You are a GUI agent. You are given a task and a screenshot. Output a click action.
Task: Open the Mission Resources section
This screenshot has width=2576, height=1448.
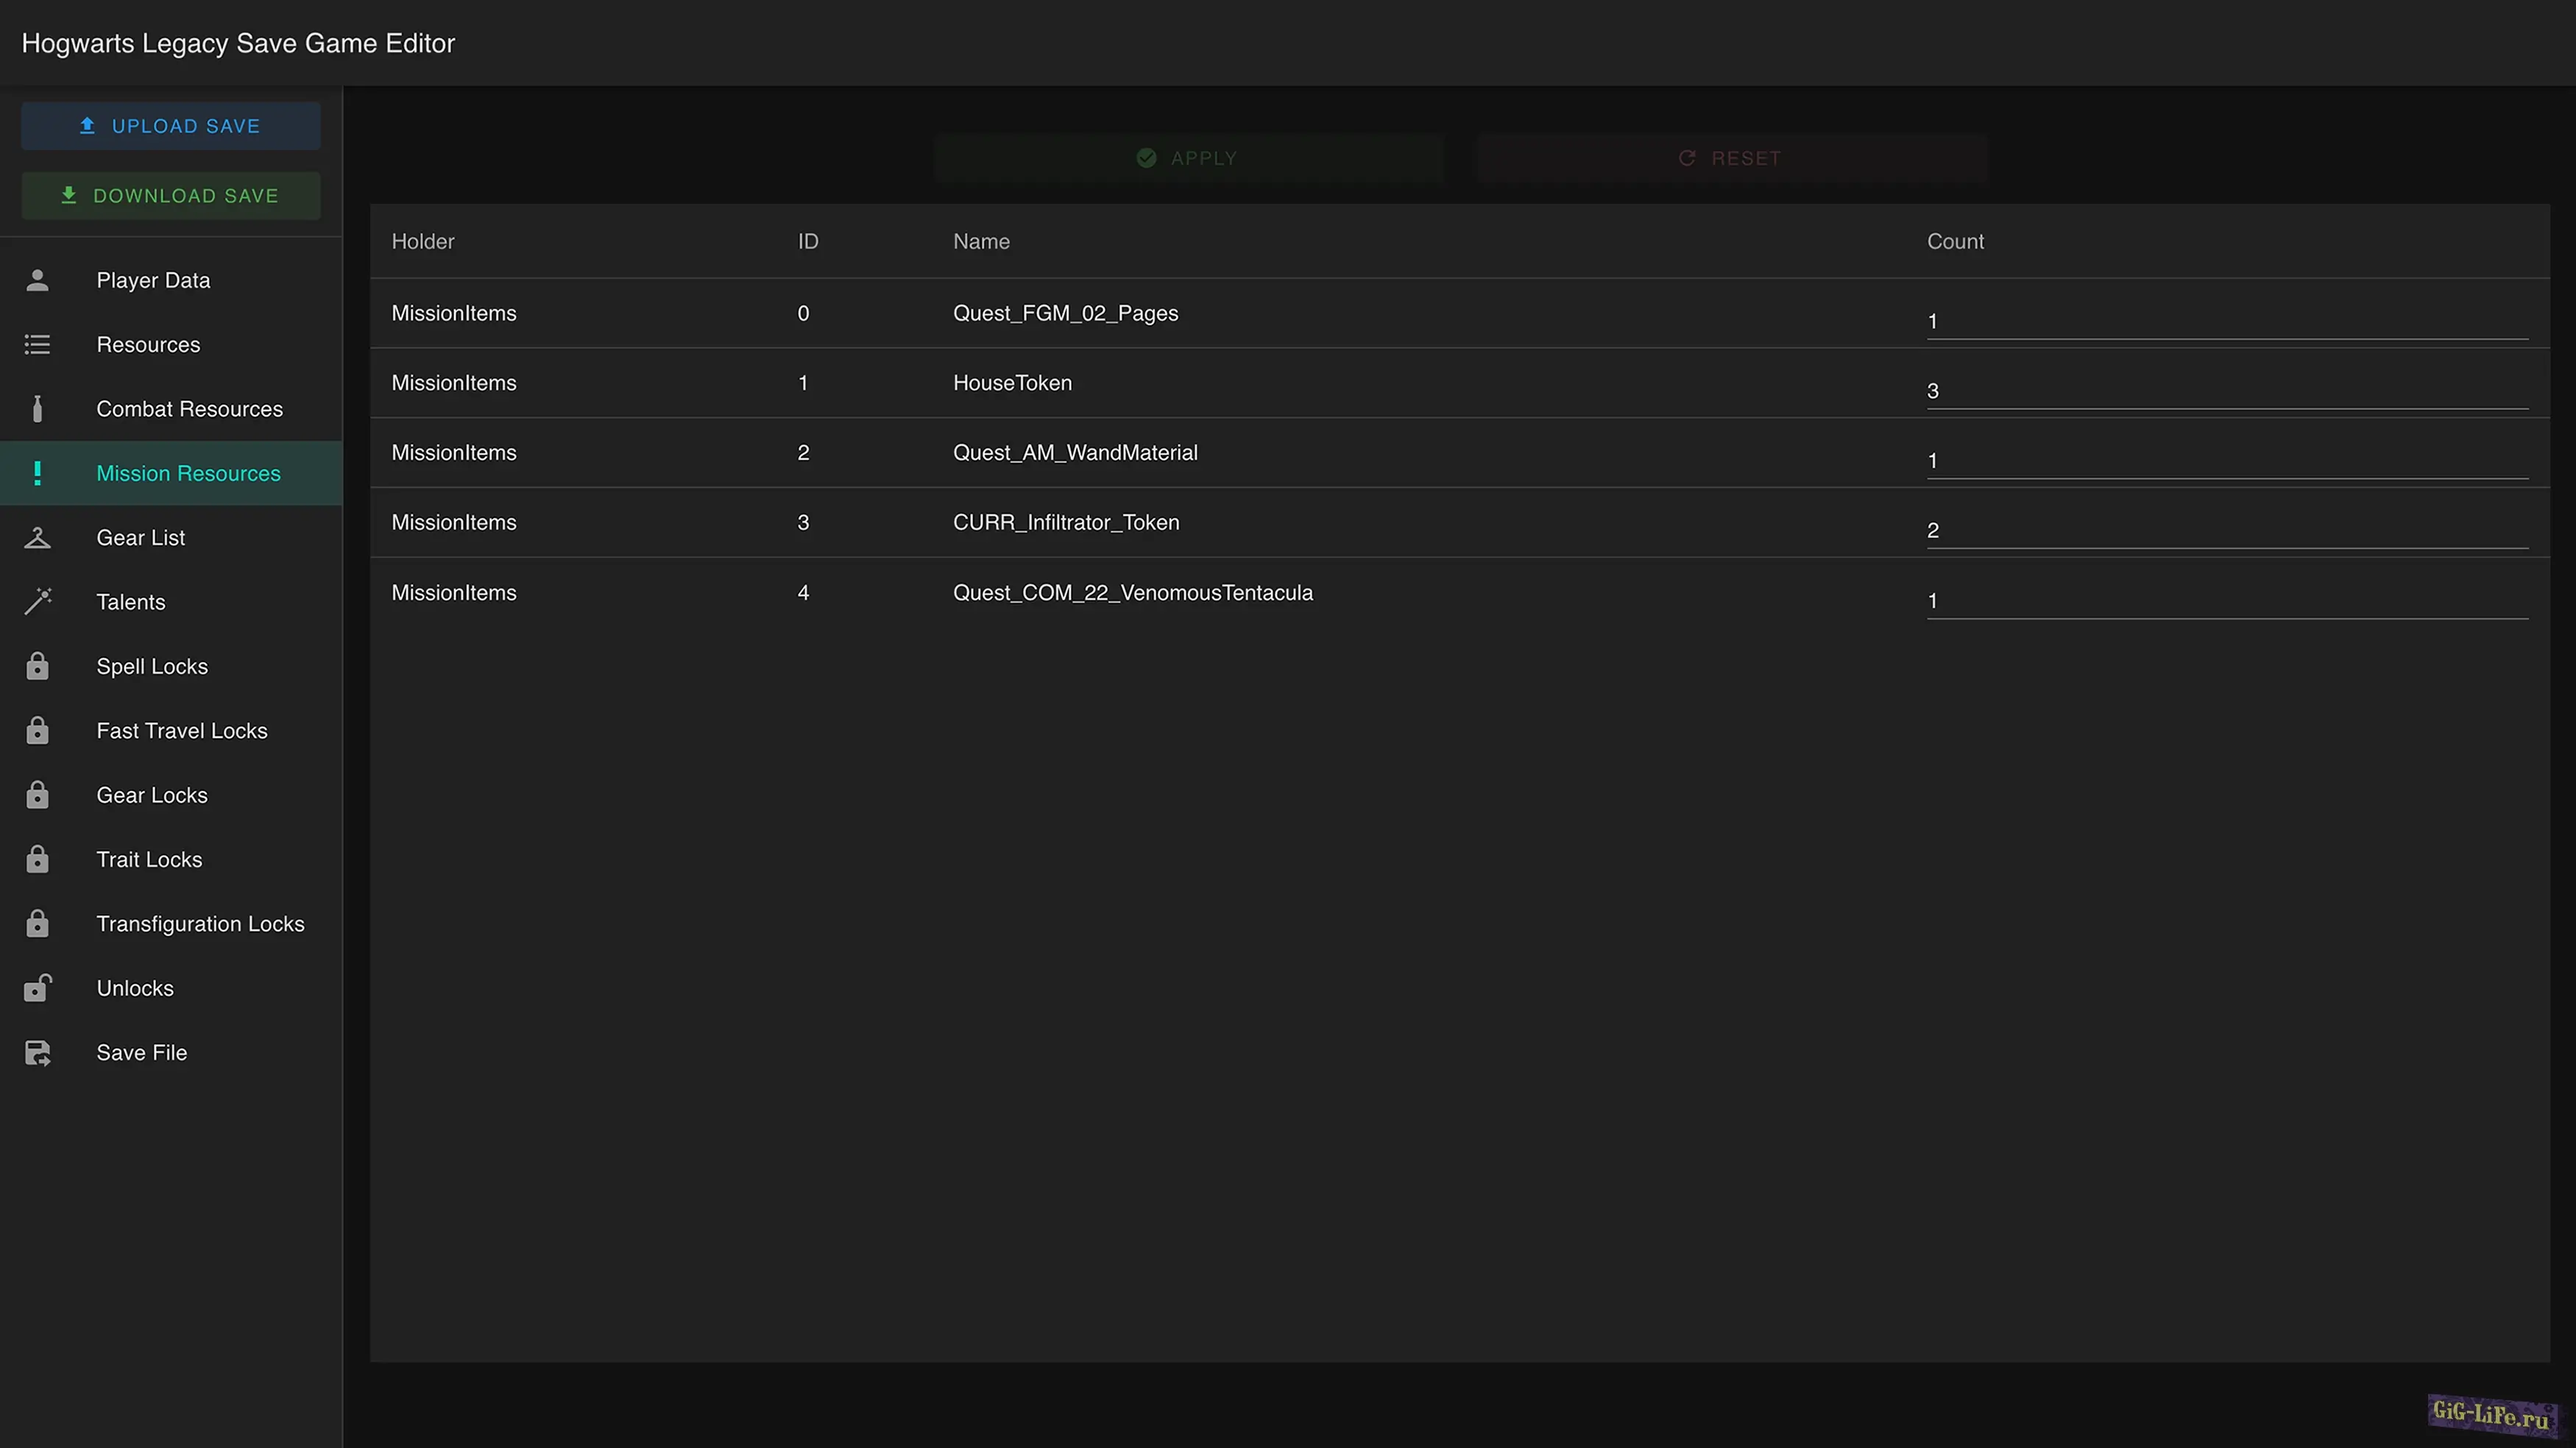188,473
